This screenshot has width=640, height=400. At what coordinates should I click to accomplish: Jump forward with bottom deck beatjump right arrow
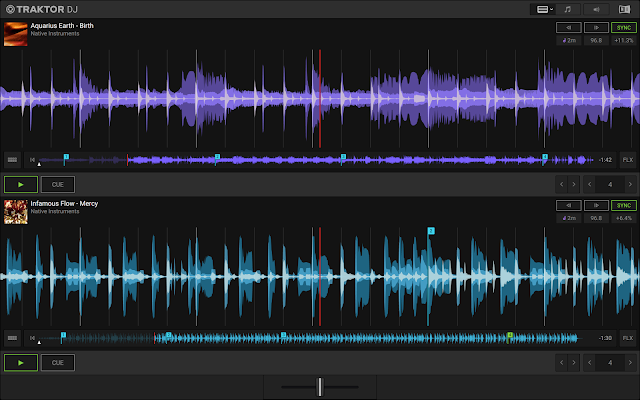click(x=574, y=362)
